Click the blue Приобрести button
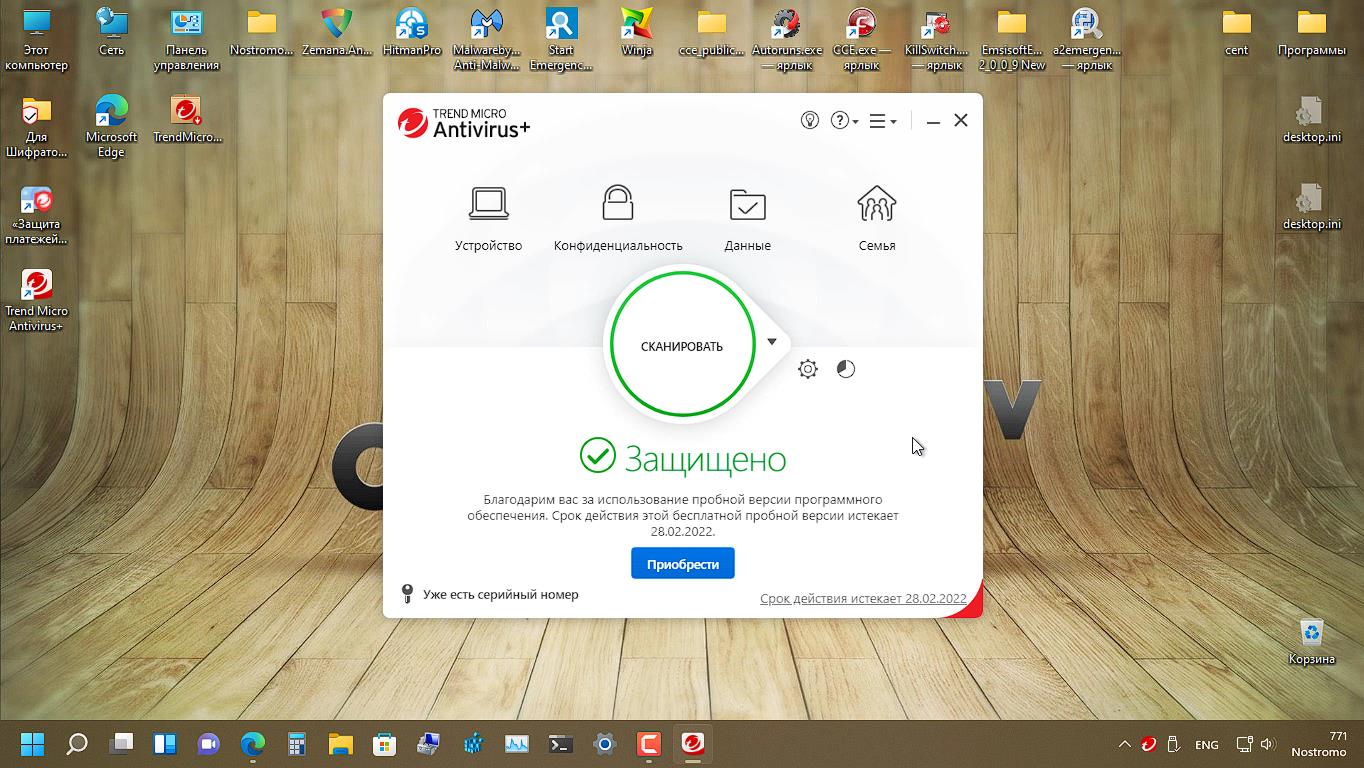 [x=683, y=564]
